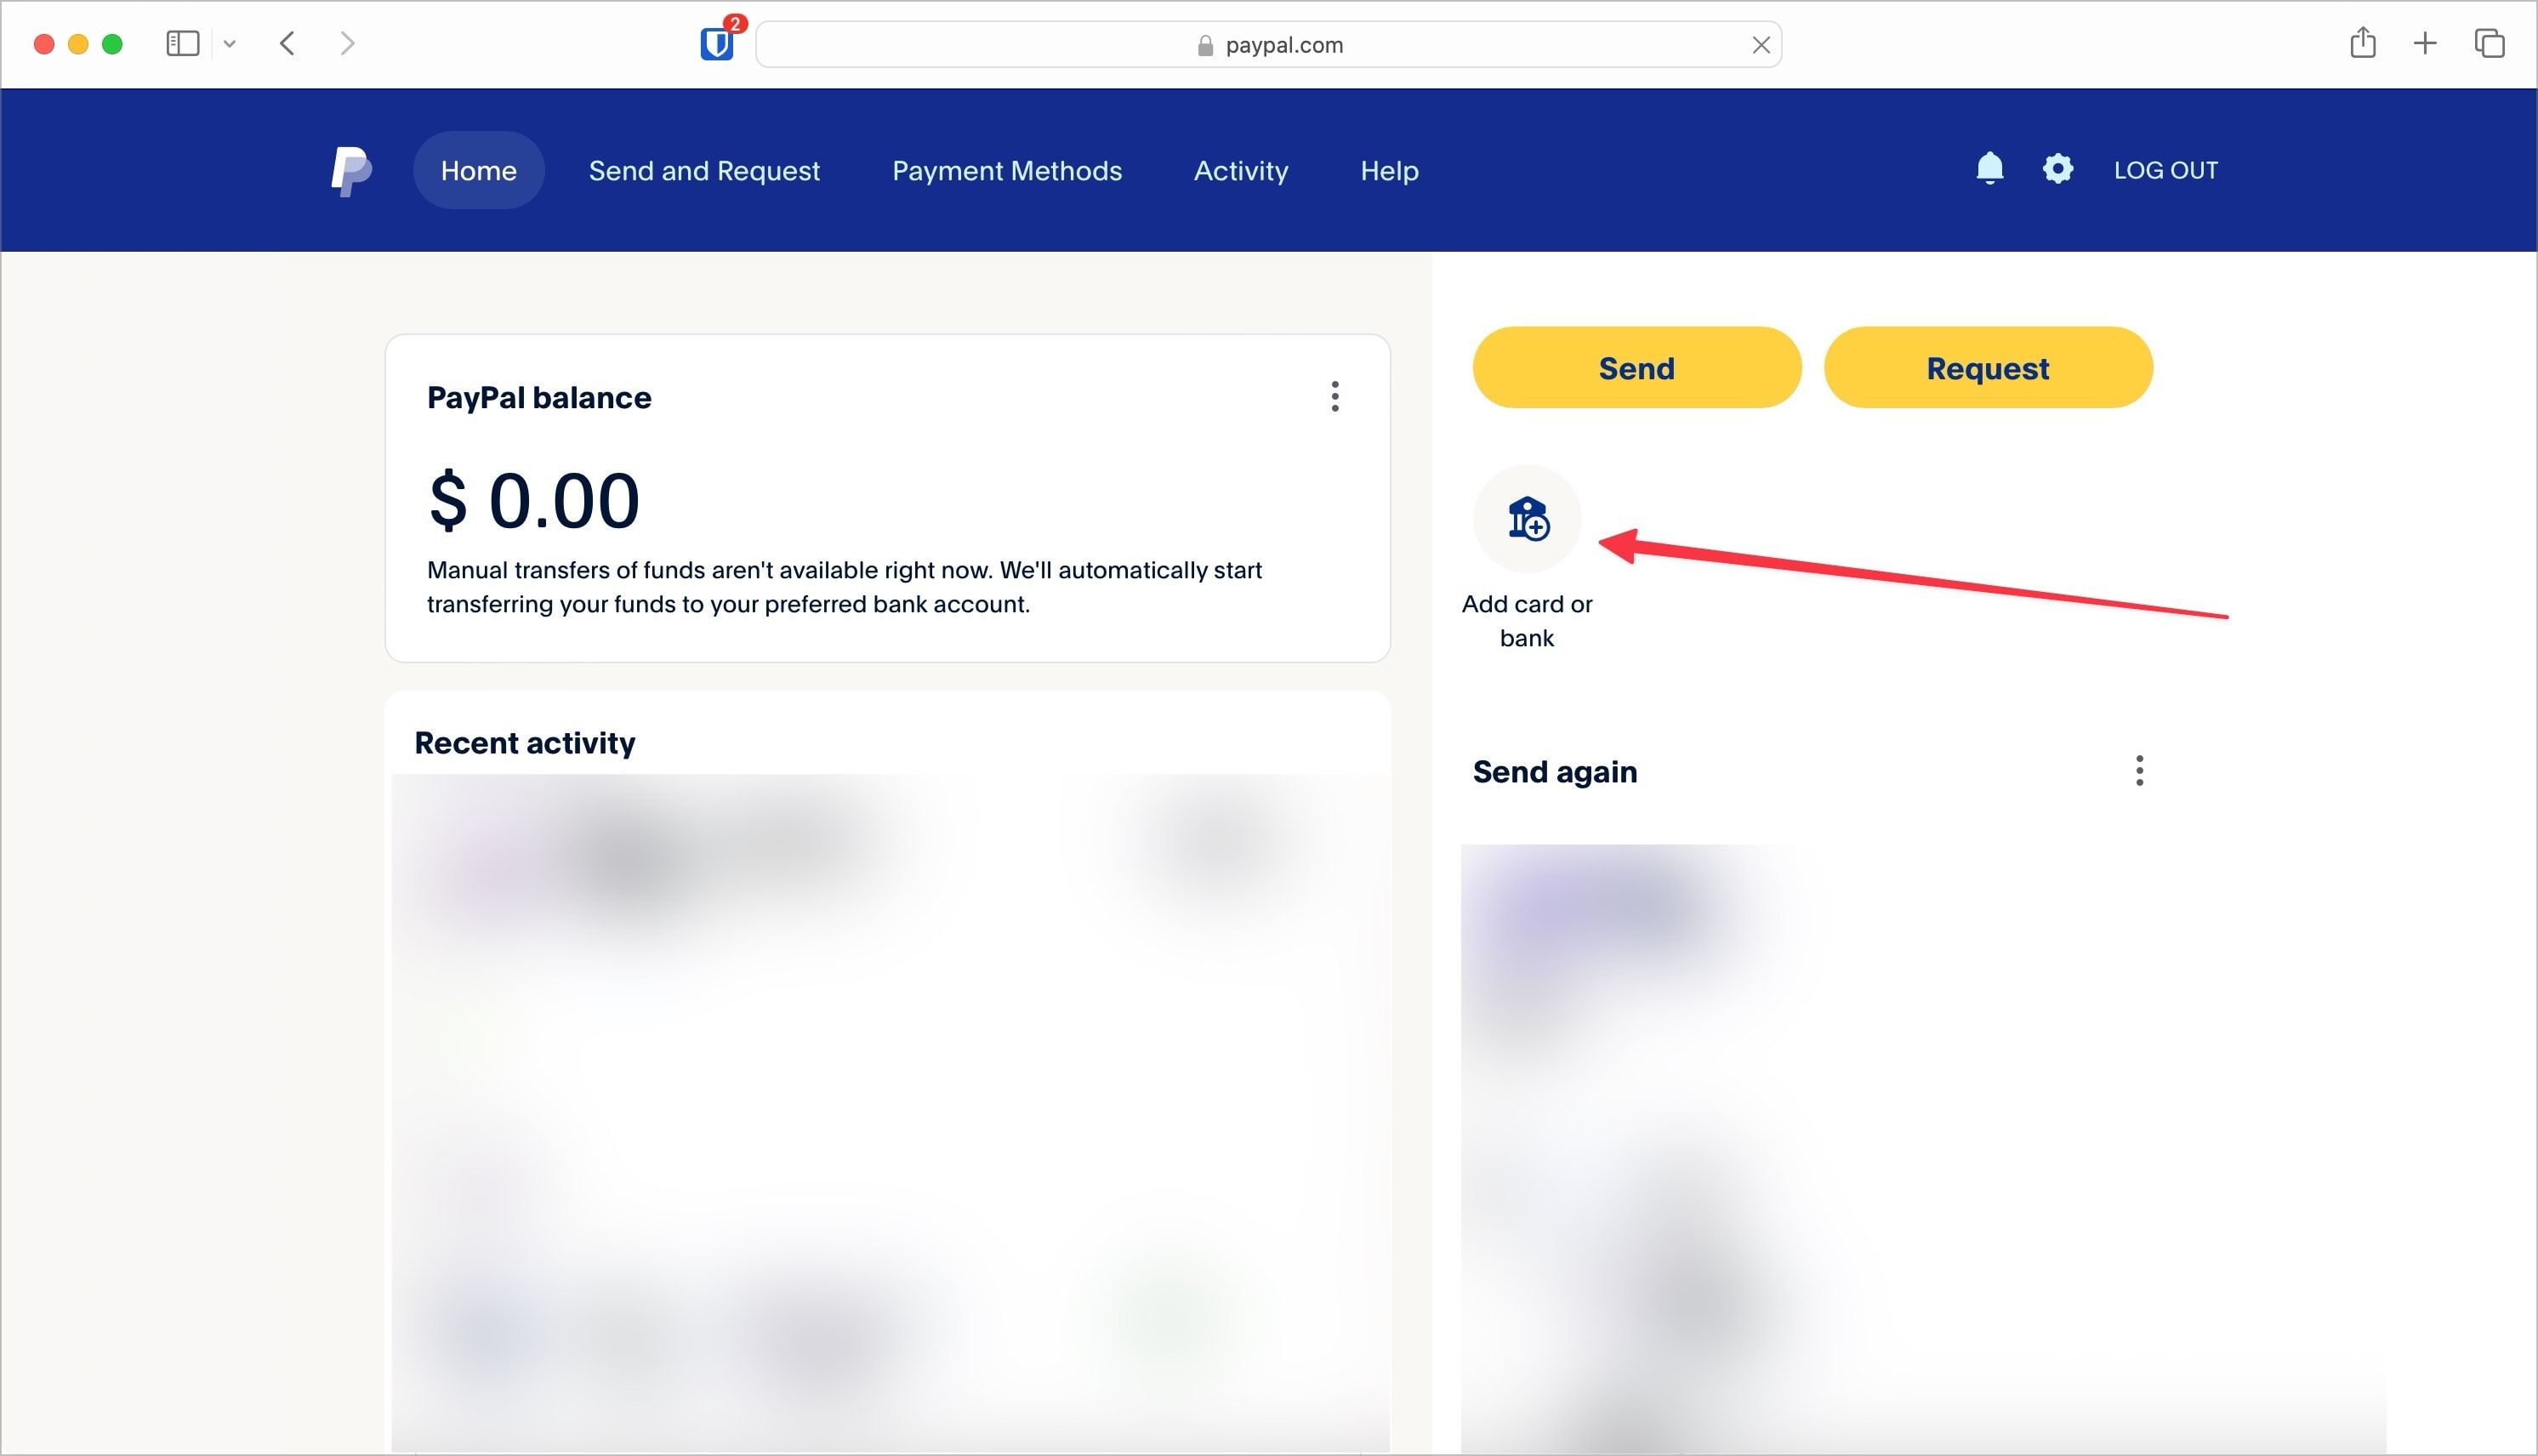
Task: Click the Request button
Action: 1987,367
